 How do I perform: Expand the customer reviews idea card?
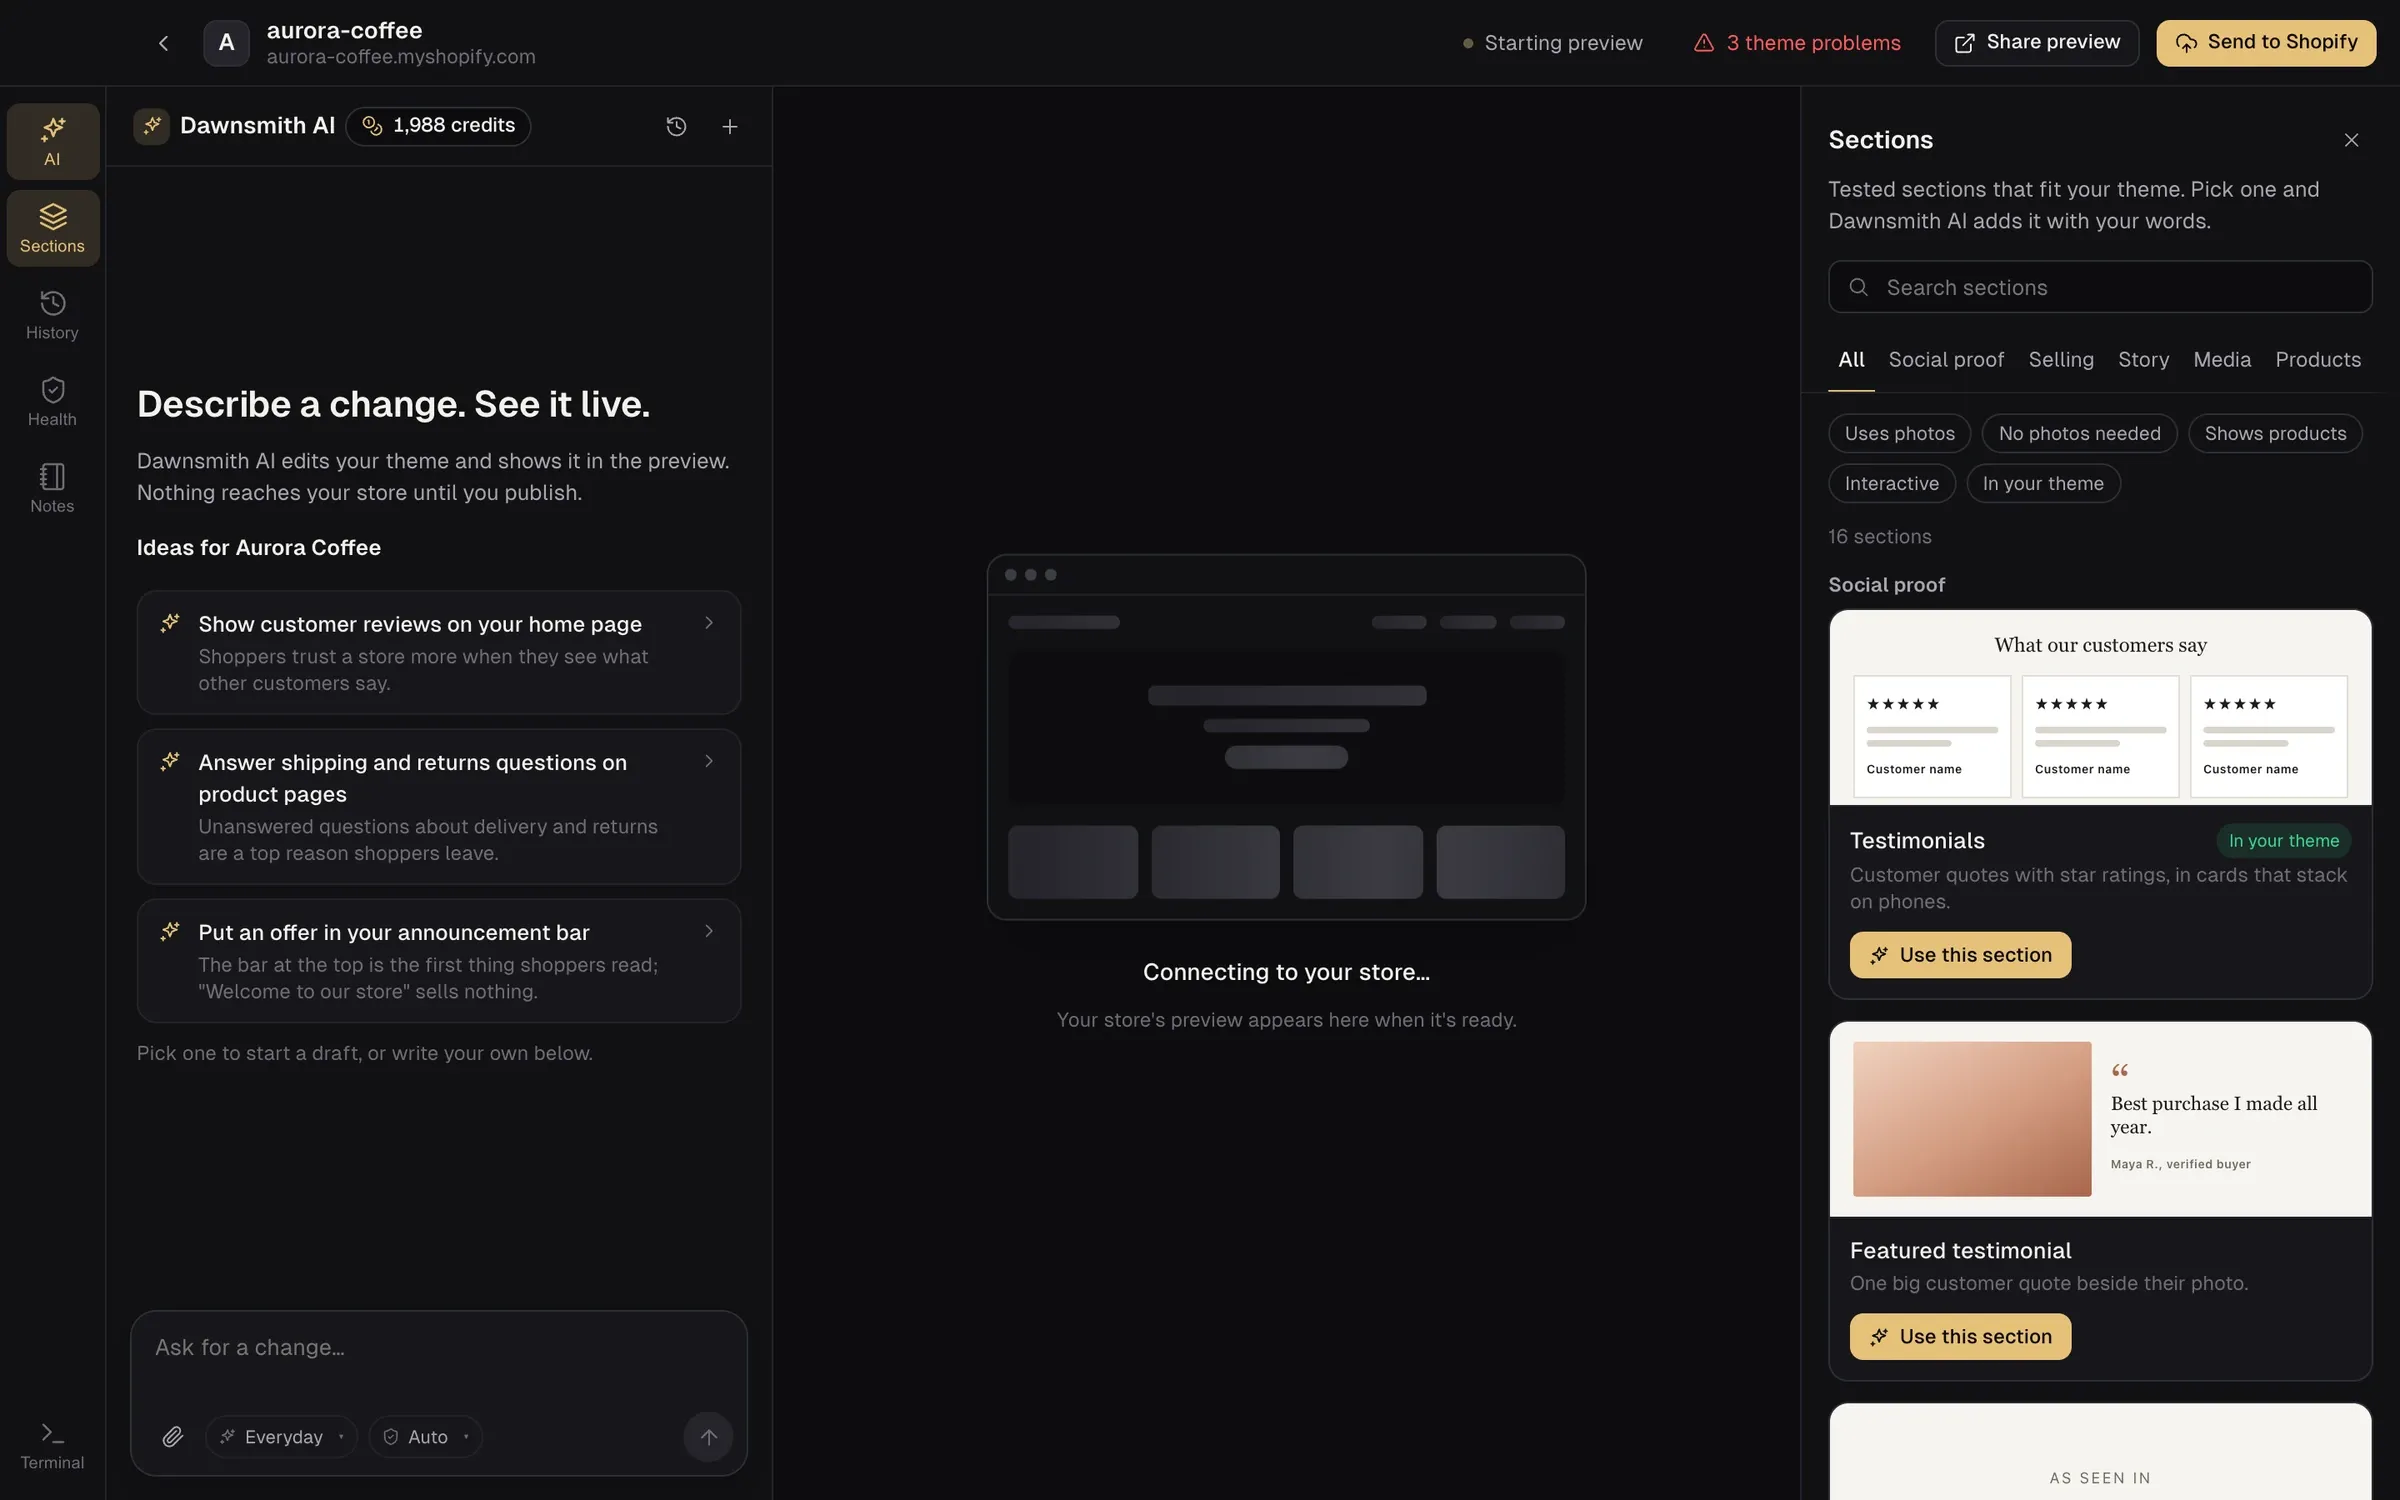[x=438, y=652]
